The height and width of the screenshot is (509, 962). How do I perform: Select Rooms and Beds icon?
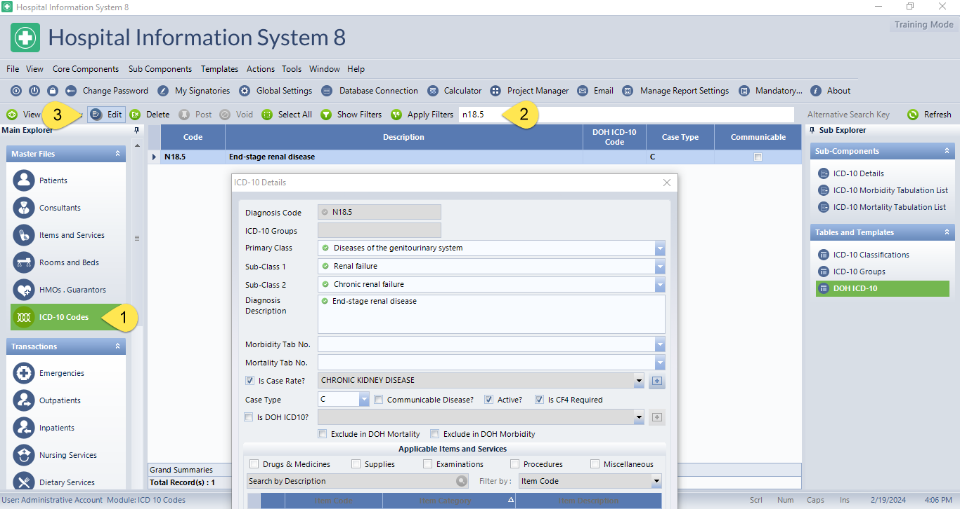pos(24,262)
